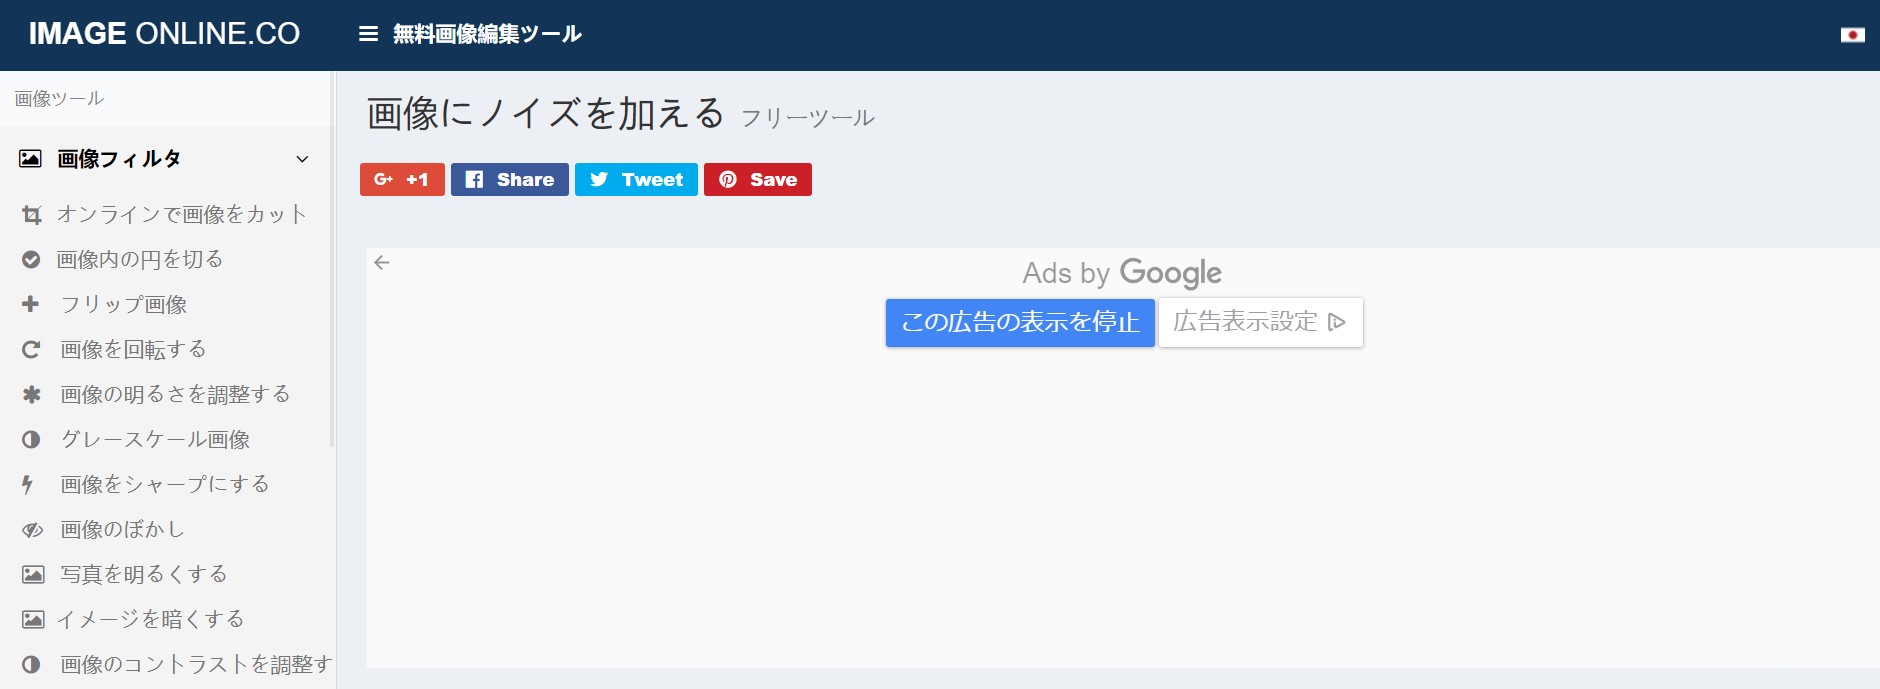Click the Japan flag language icon
The image size is (1880, 689).
(1852, 35)
